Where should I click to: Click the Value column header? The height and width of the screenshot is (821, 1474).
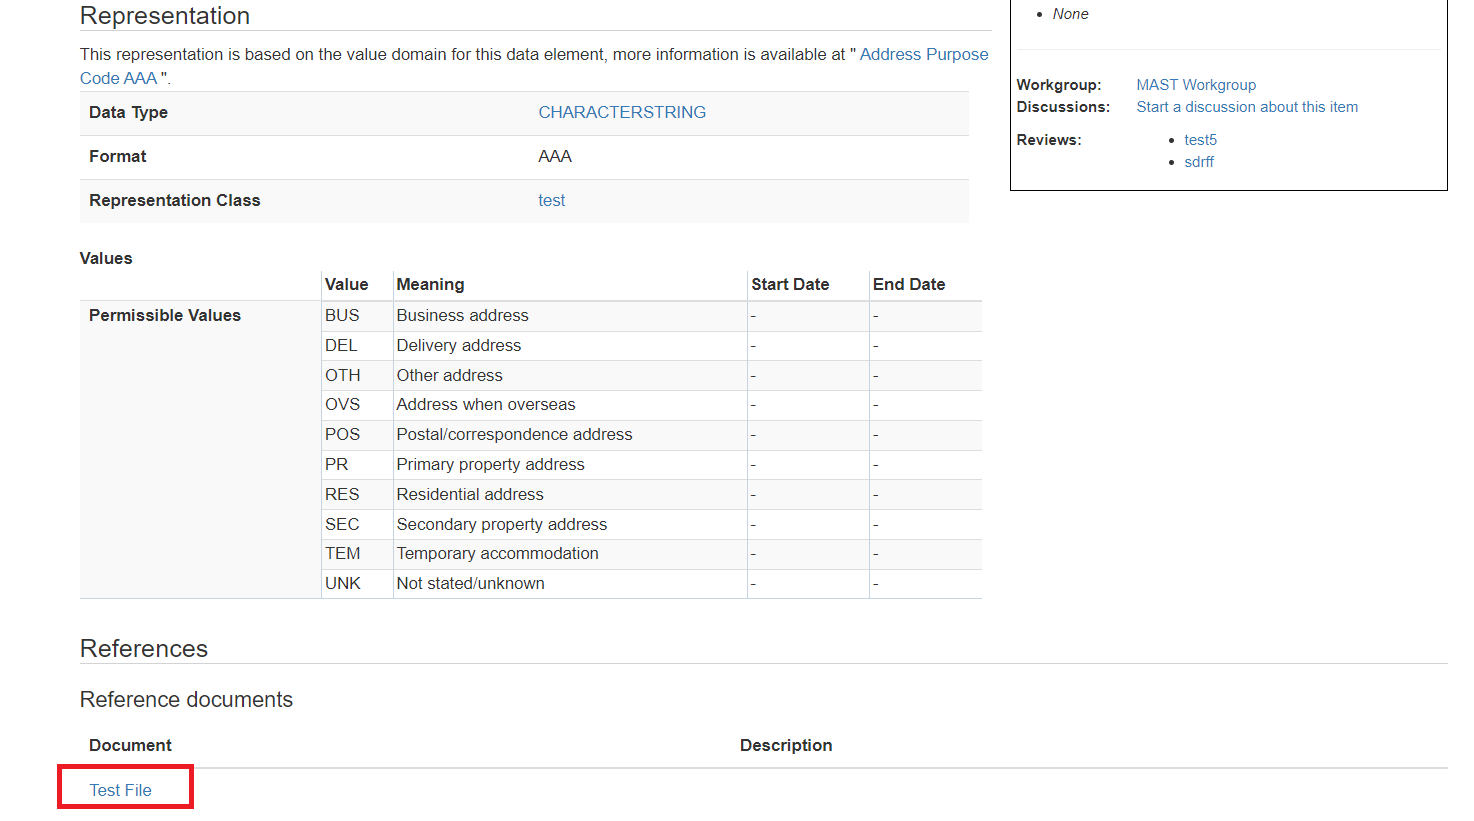click(346, 285)
